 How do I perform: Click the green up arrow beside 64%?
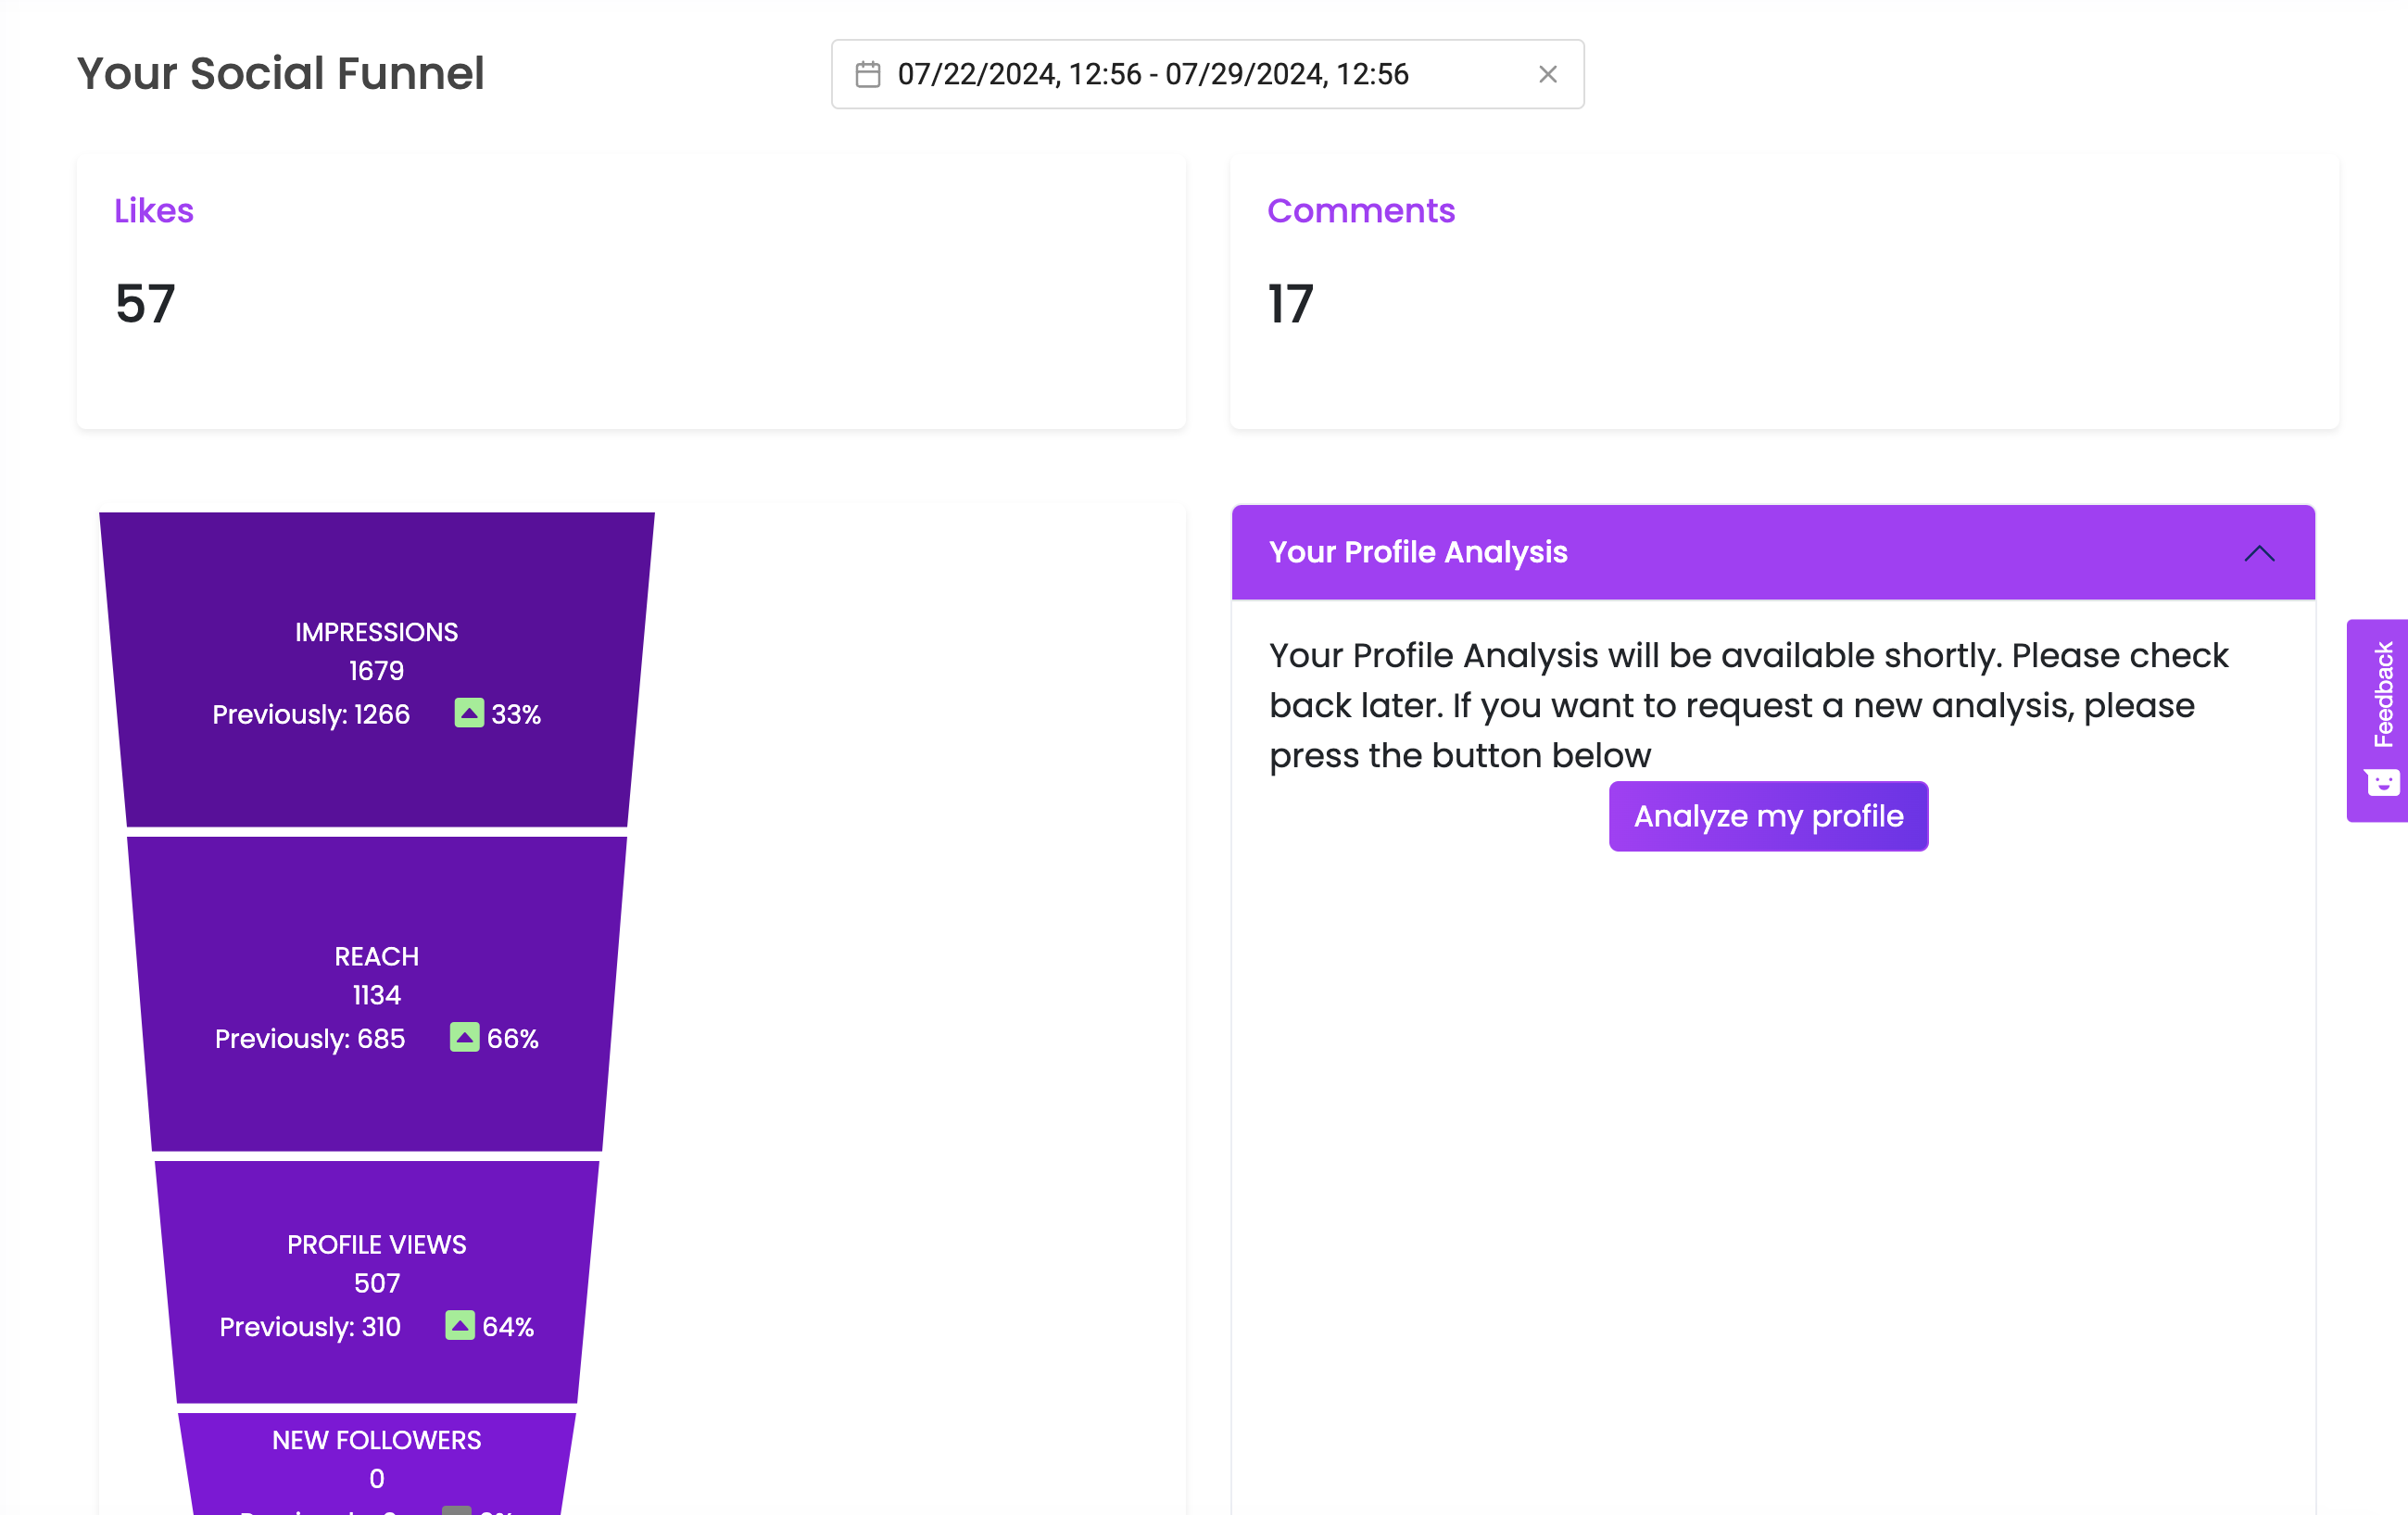click(460, 1325)
